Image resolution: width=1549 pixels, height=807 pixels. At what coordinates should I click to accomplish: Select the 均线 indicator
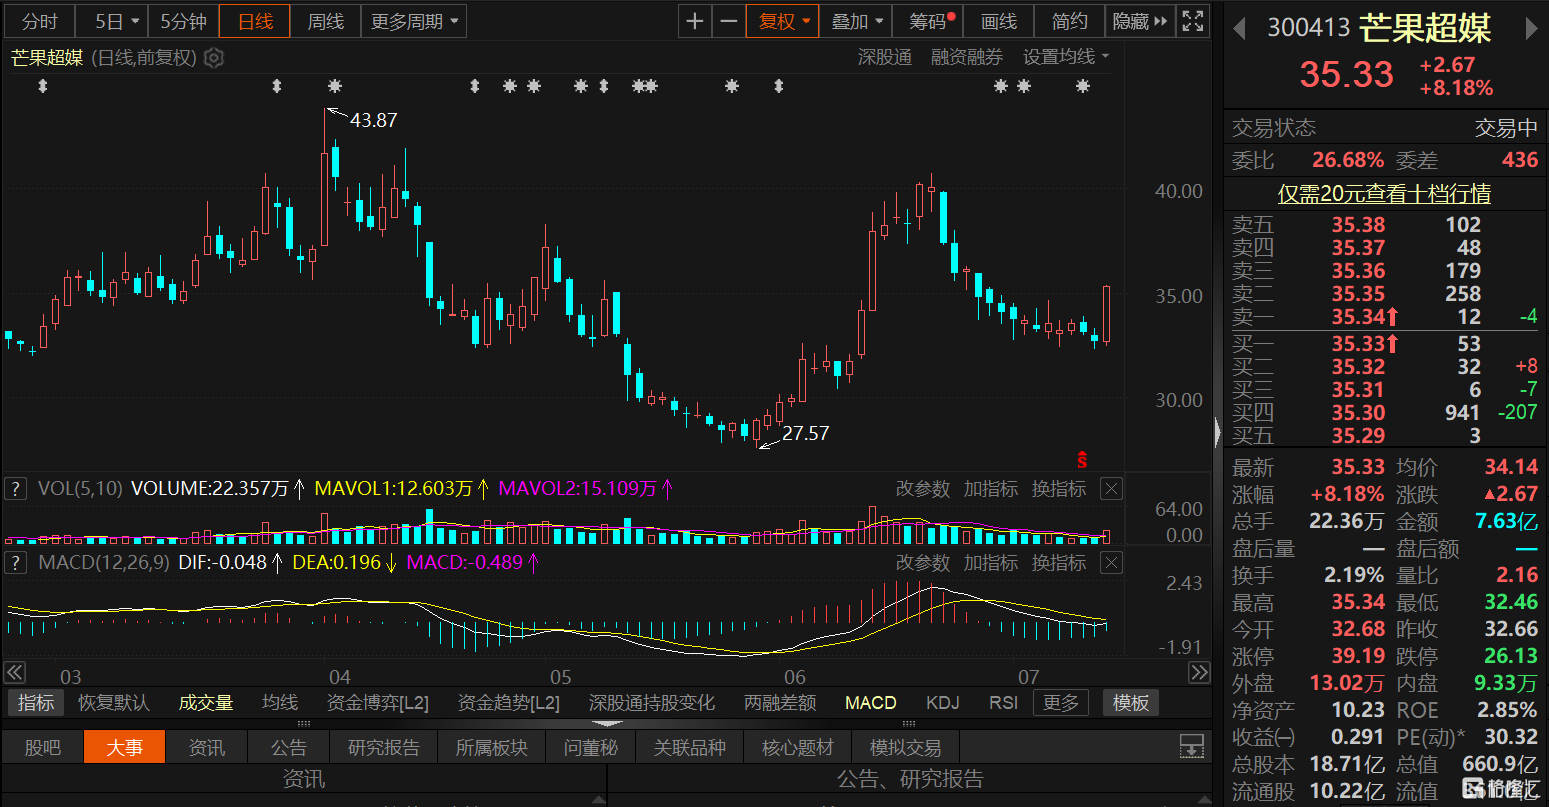tap(280, 703)
